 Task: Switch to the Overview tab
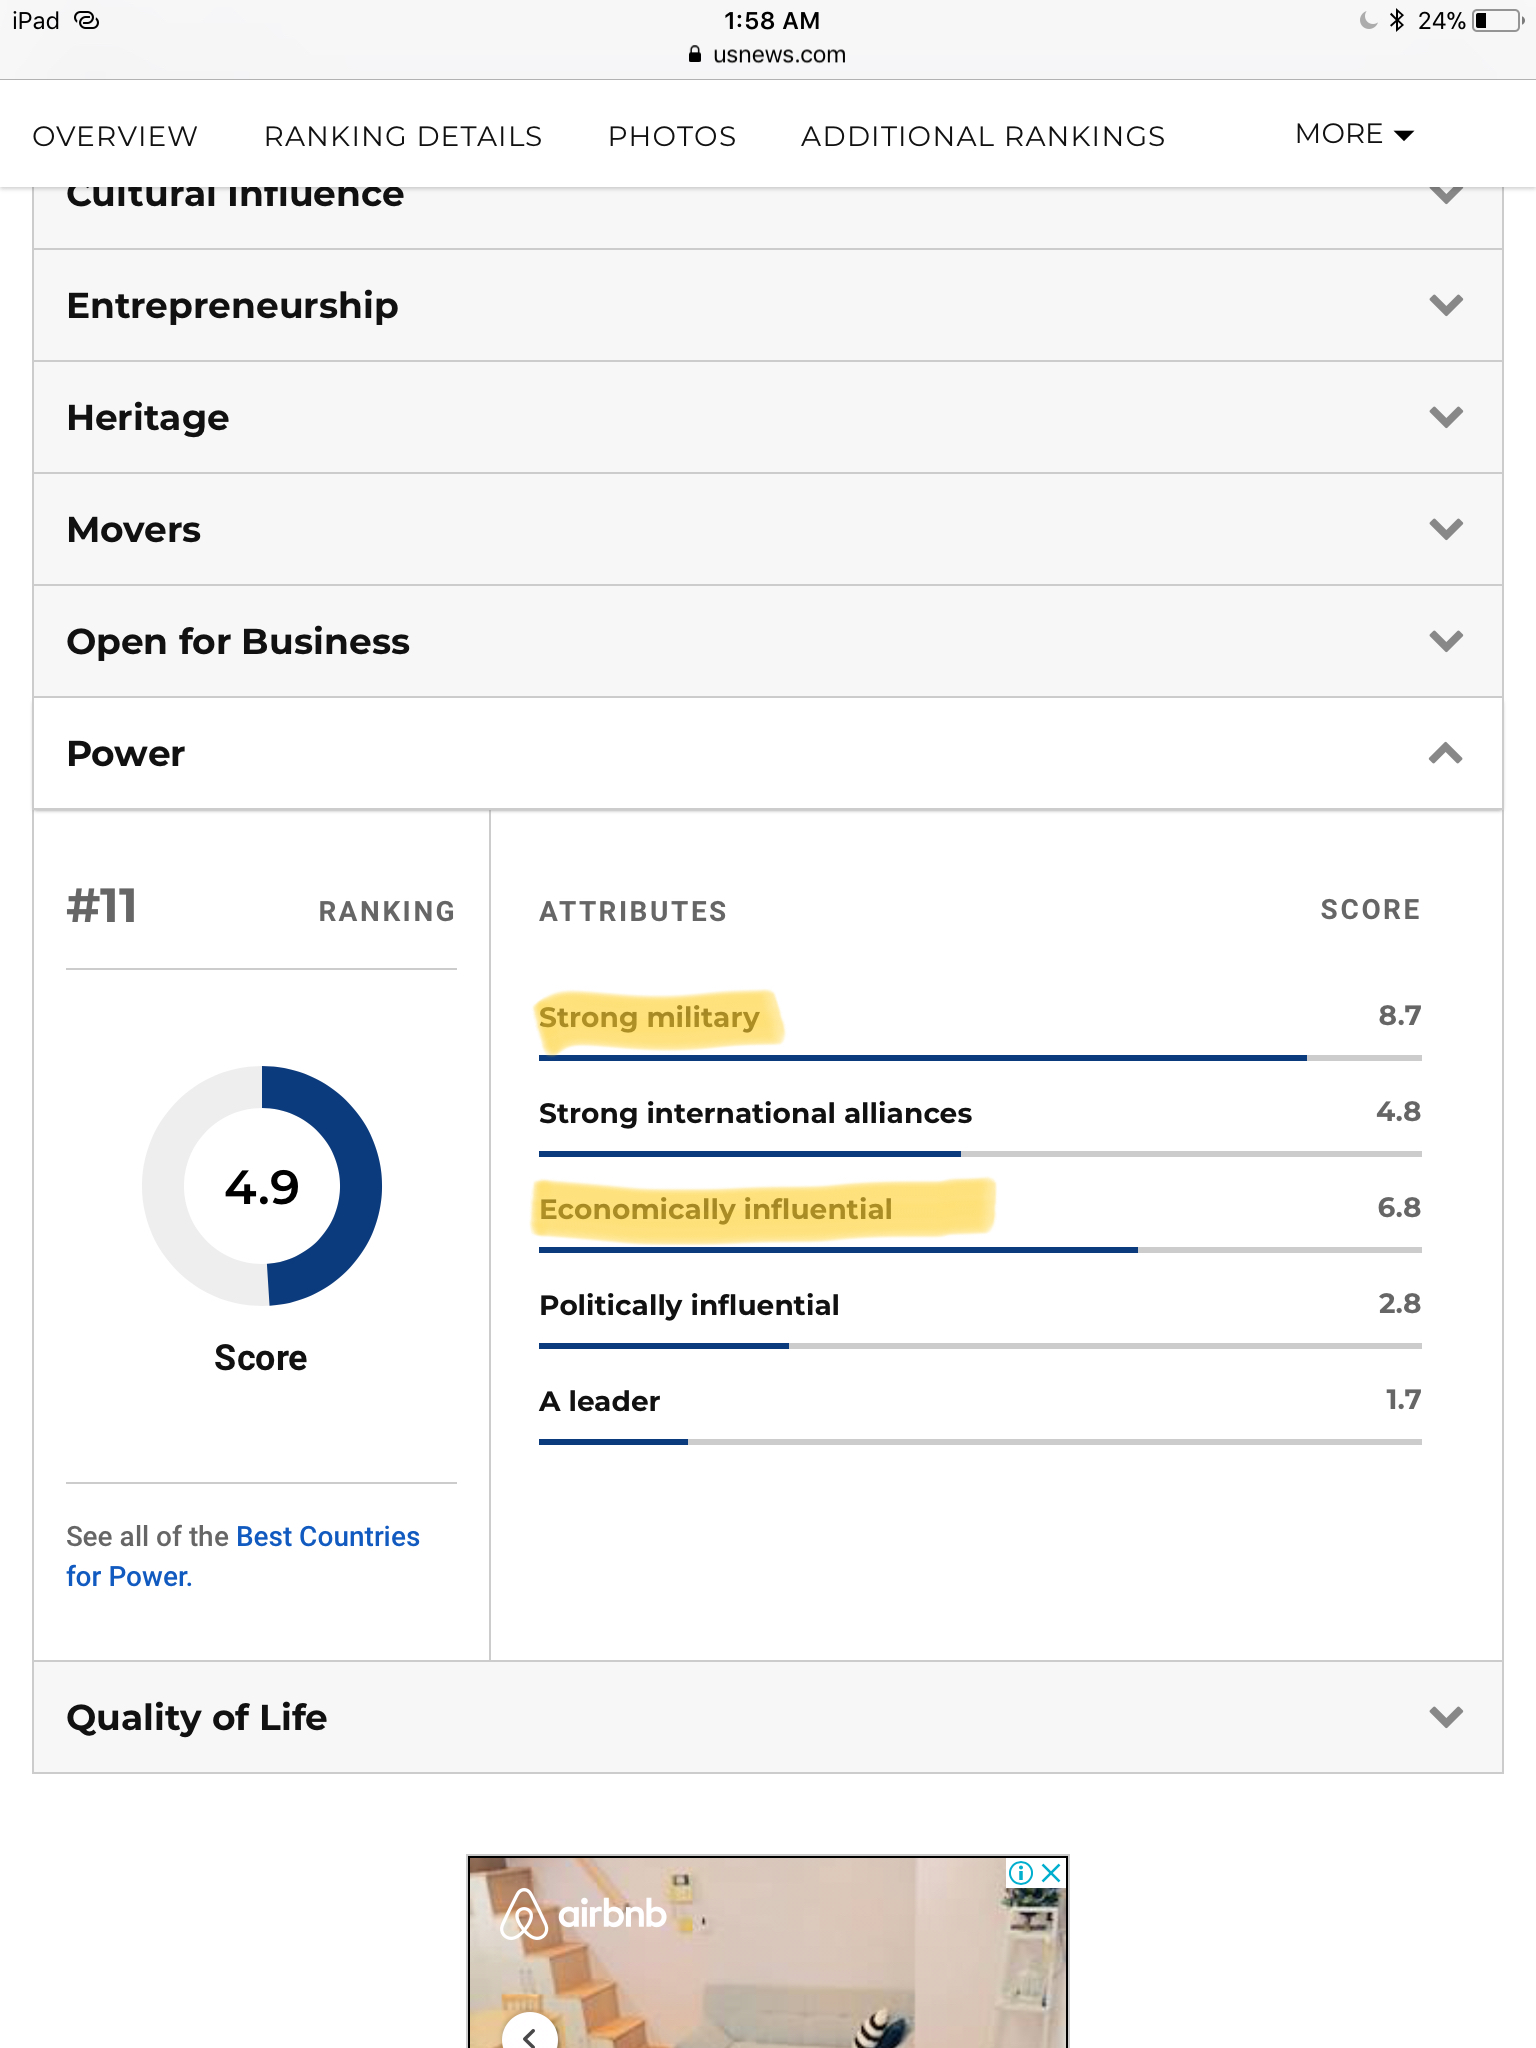point(115,136)
